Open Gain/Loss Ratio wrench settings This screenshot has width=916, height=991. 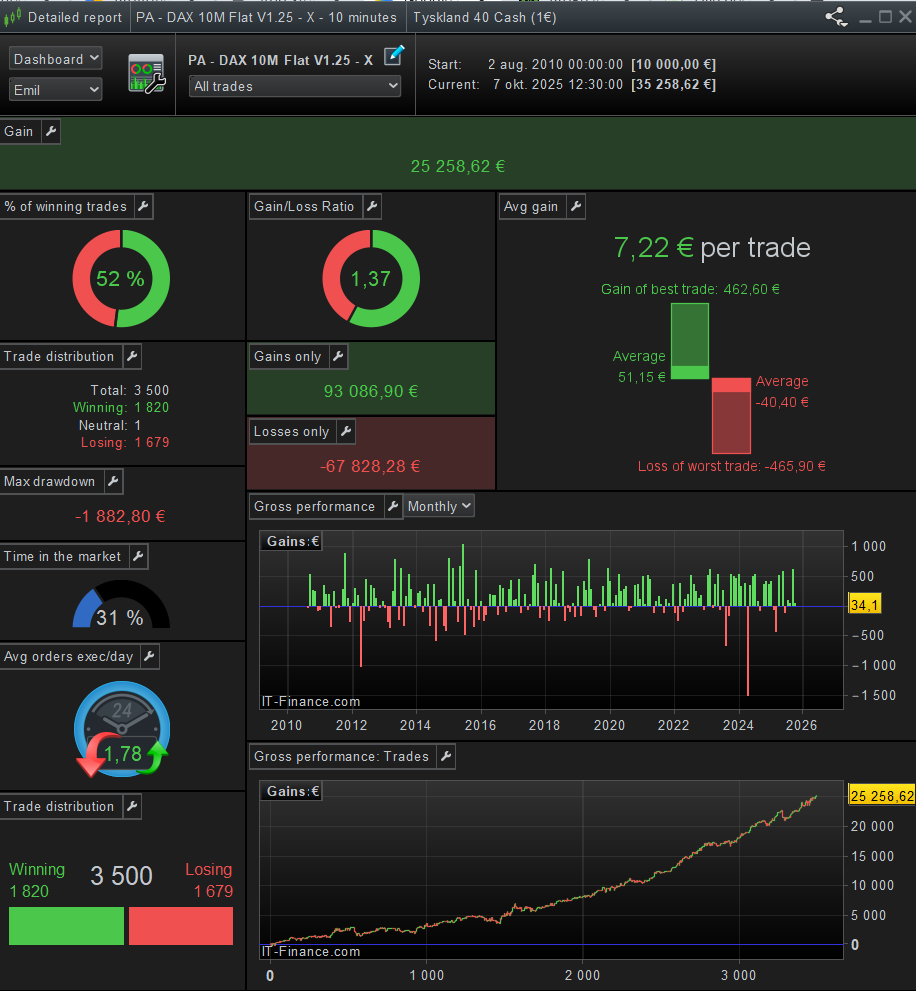click(371, 206)
